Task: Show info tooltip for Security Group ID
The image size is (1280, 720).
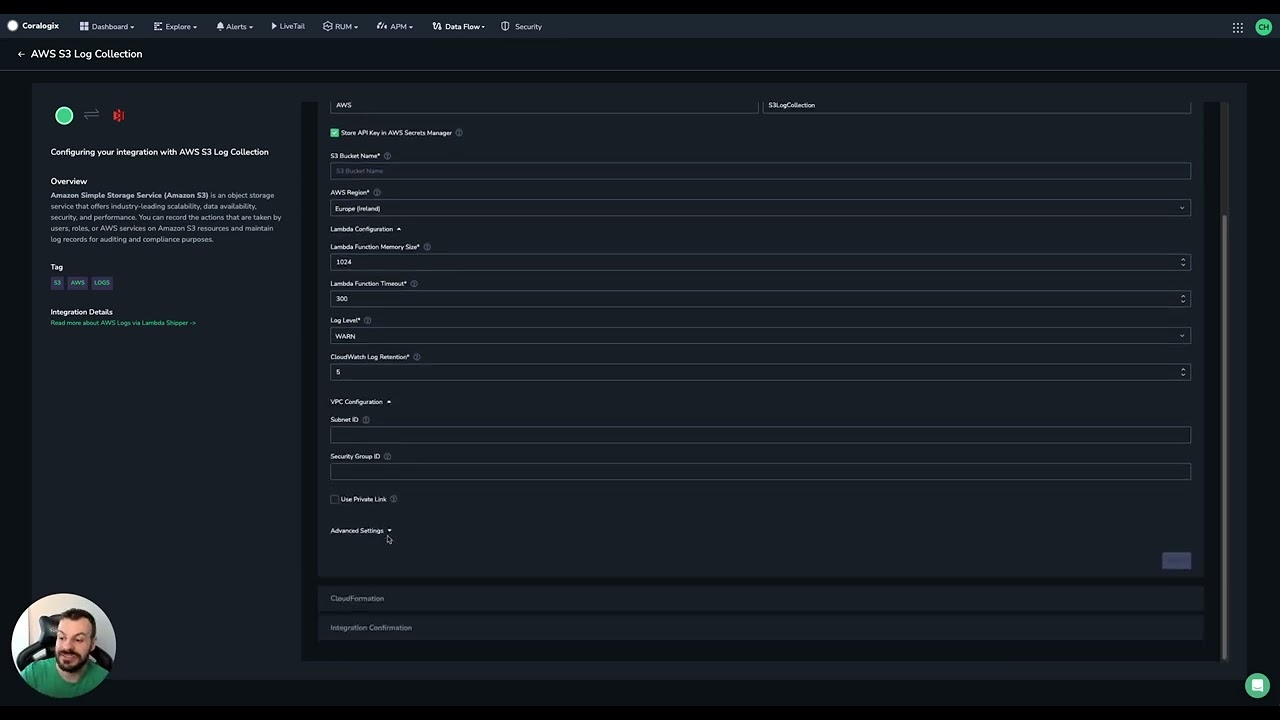Action: click(x=387, y=457)
